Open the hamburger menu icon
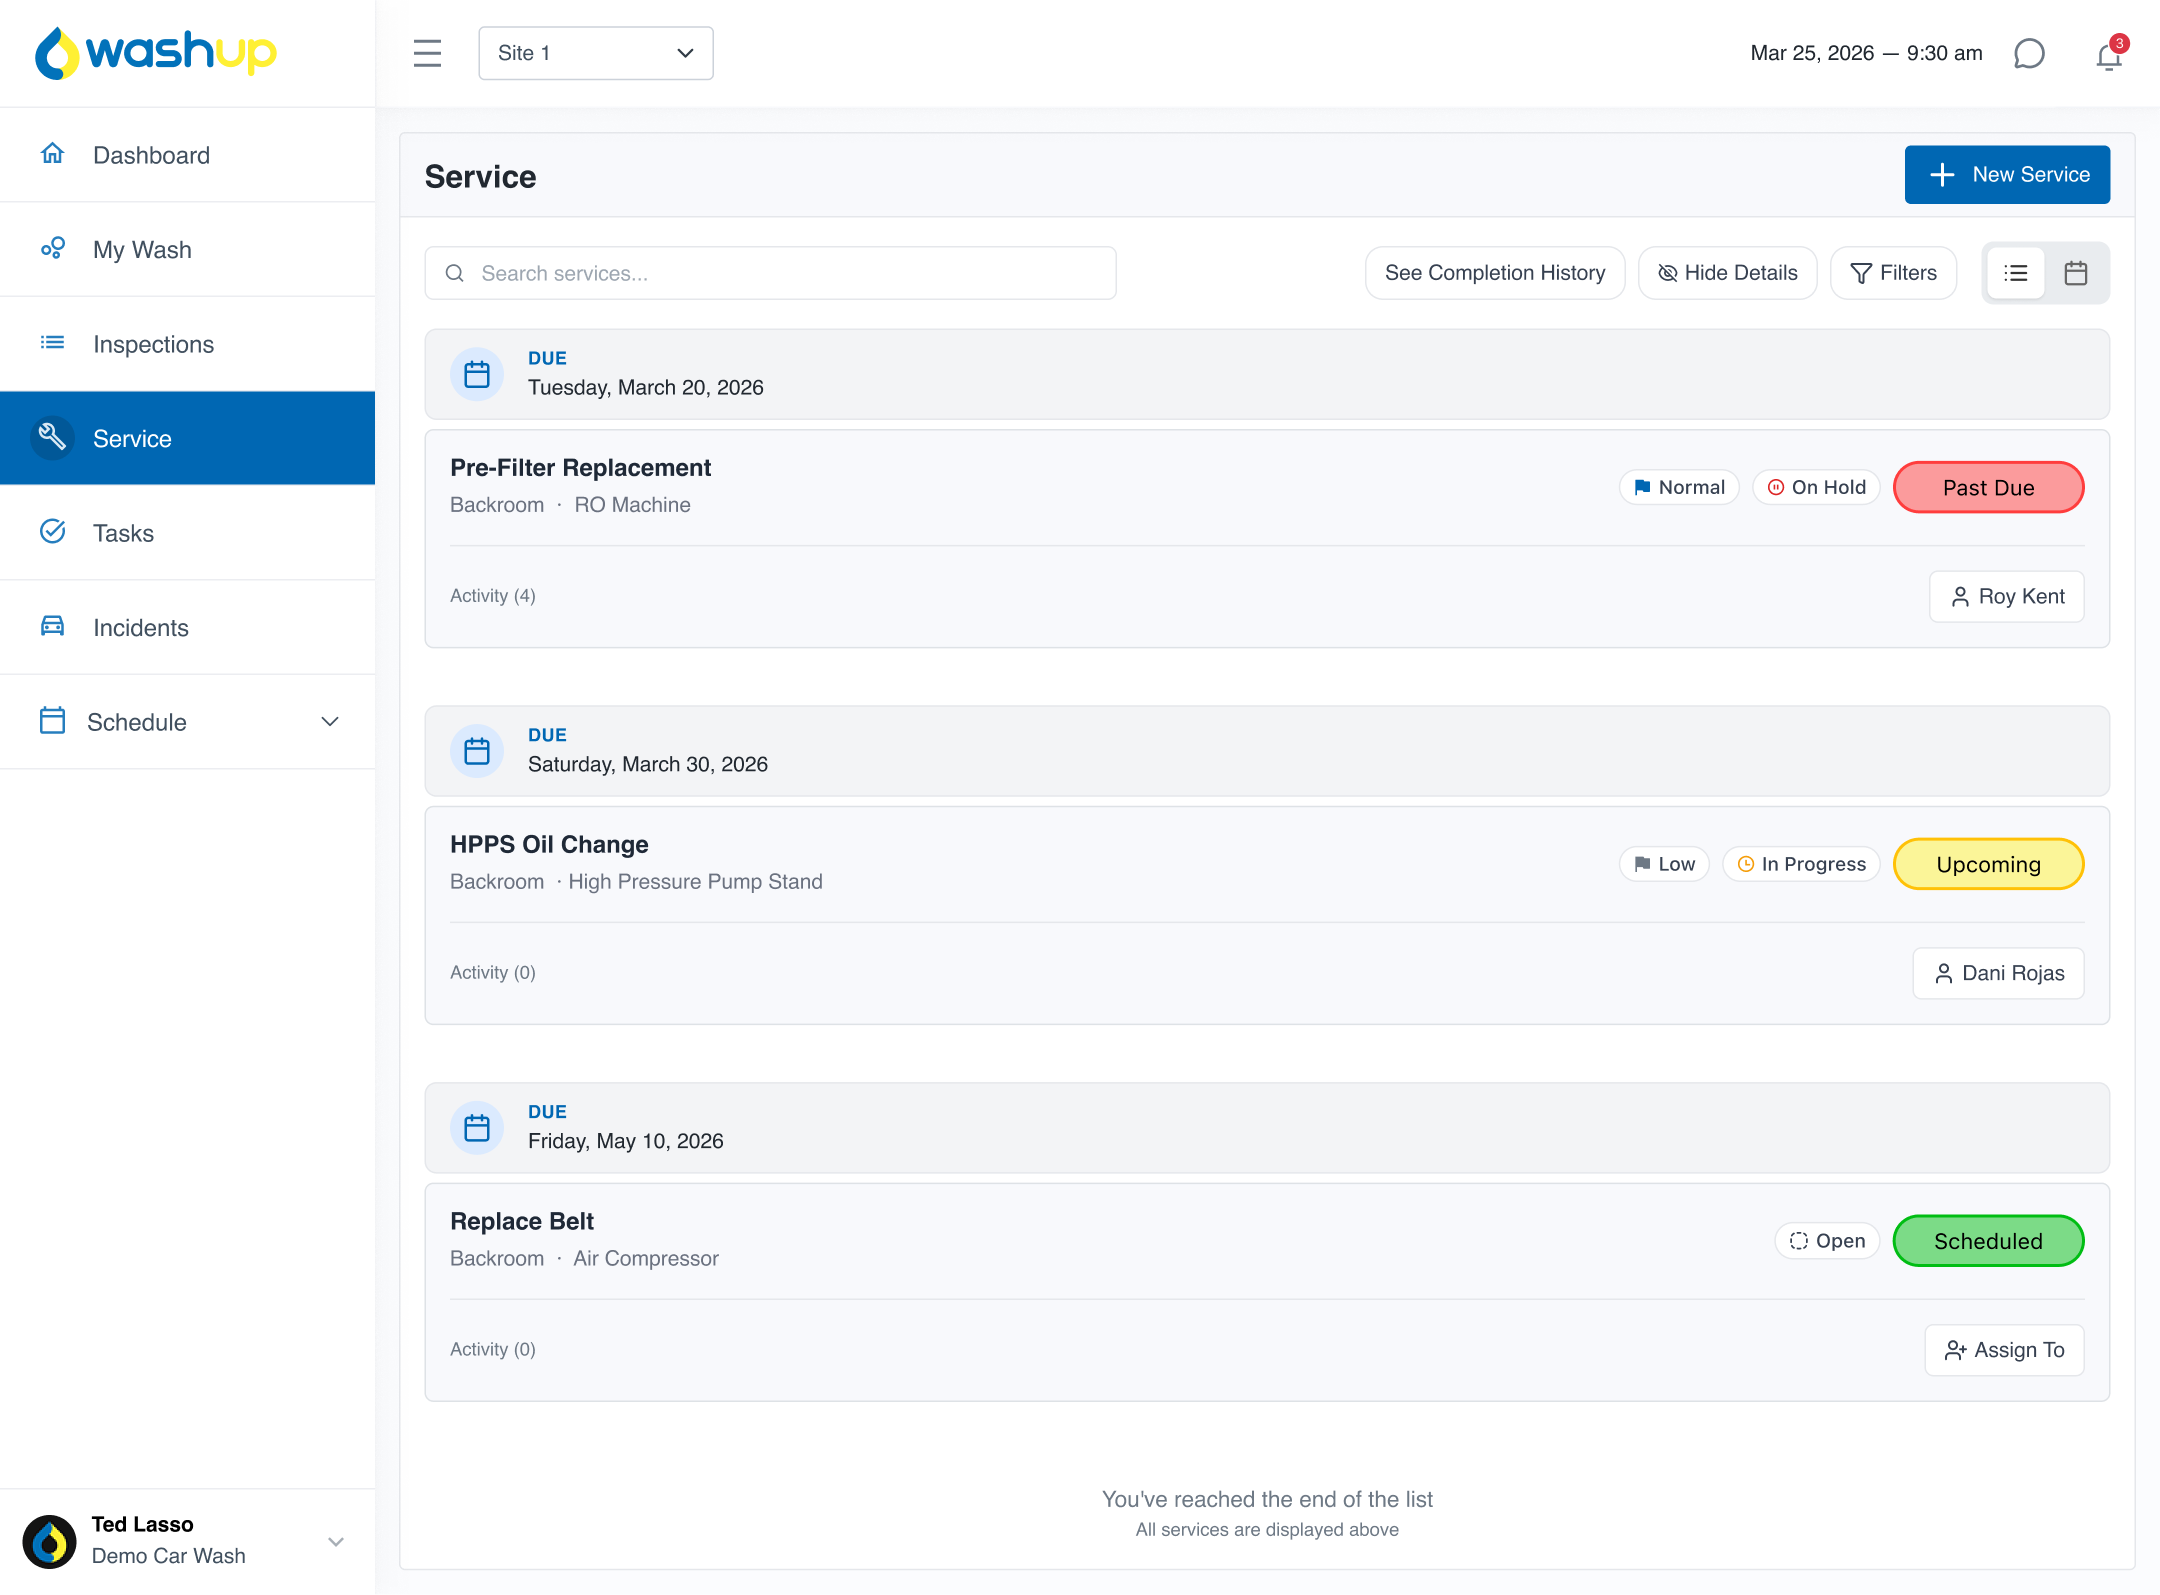This screenshot has height=1595, width=2160. coord(427,53)
